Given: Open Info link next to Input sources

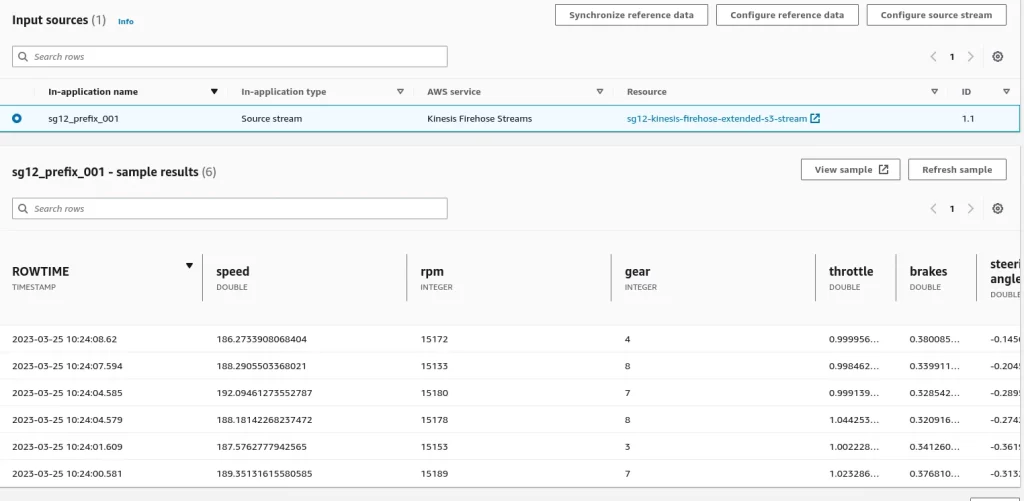Looking at the screenshot, I should click(x=125, y=22).
